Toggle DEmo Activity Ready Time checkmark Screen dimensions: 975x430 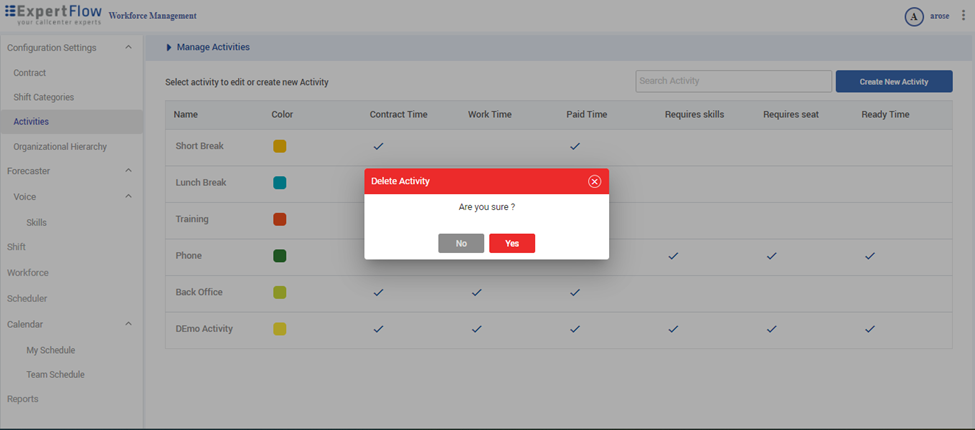click(870, 329)
